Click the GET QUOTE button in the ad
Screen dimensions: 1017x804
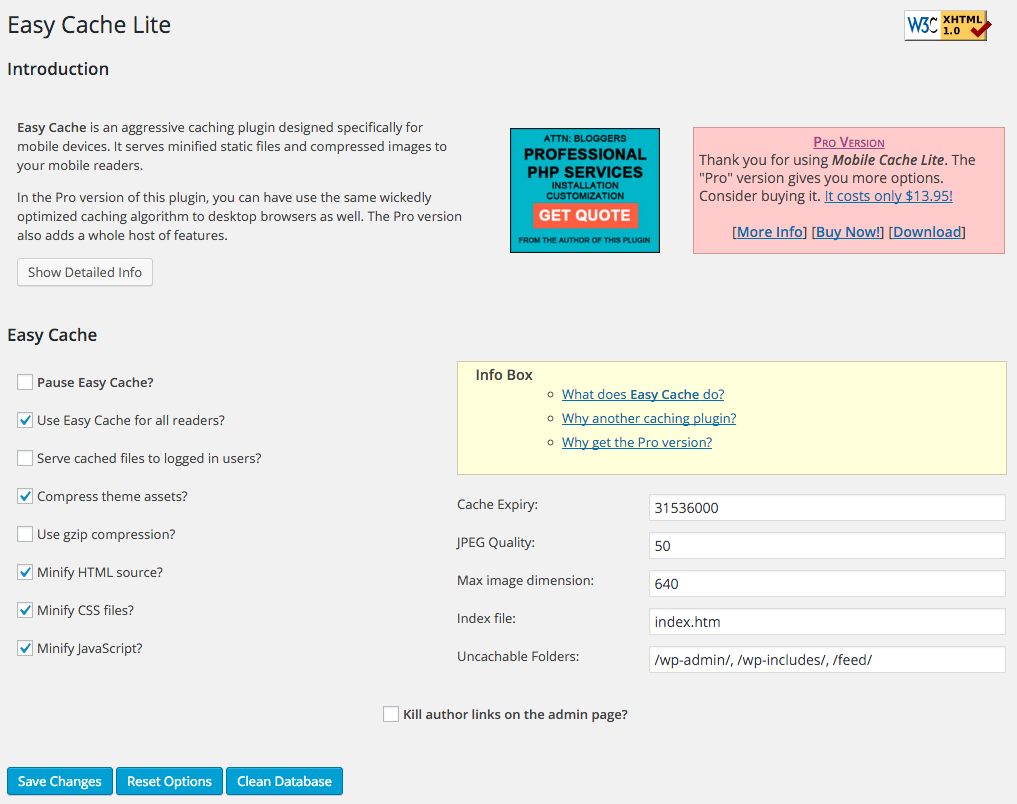(x=585, y=215)
